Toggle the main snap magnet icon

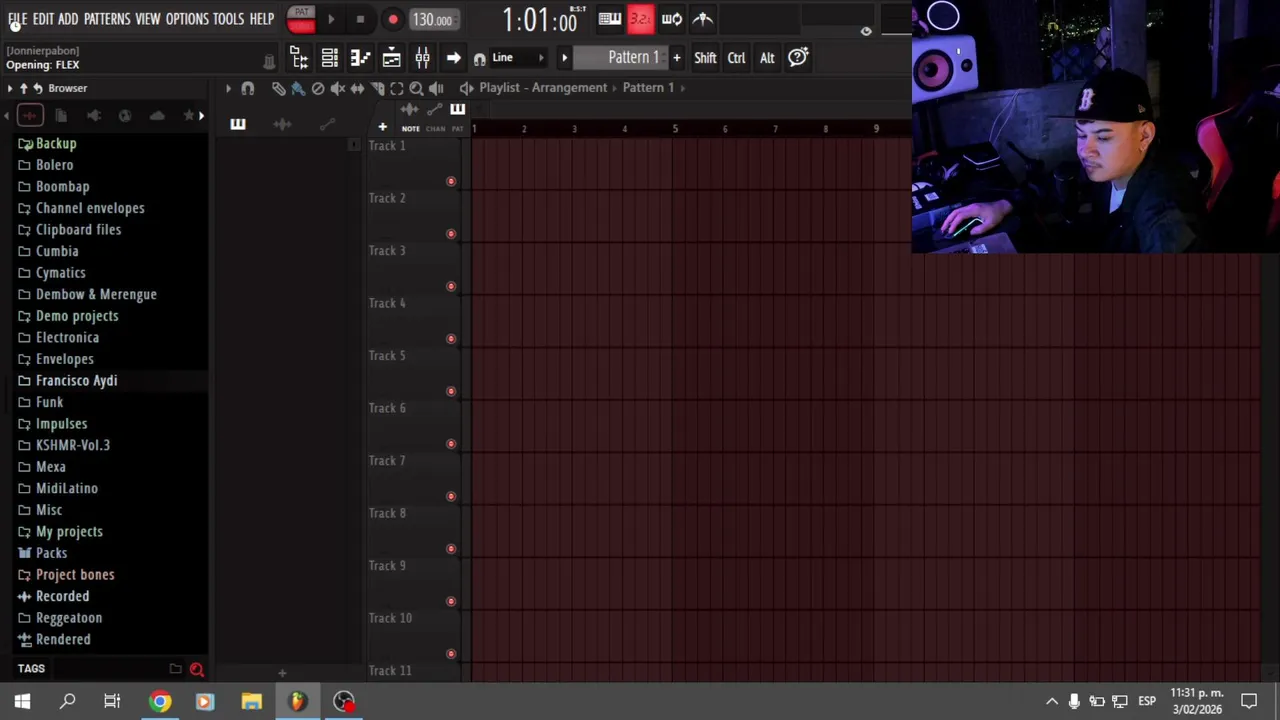[480, 59]
